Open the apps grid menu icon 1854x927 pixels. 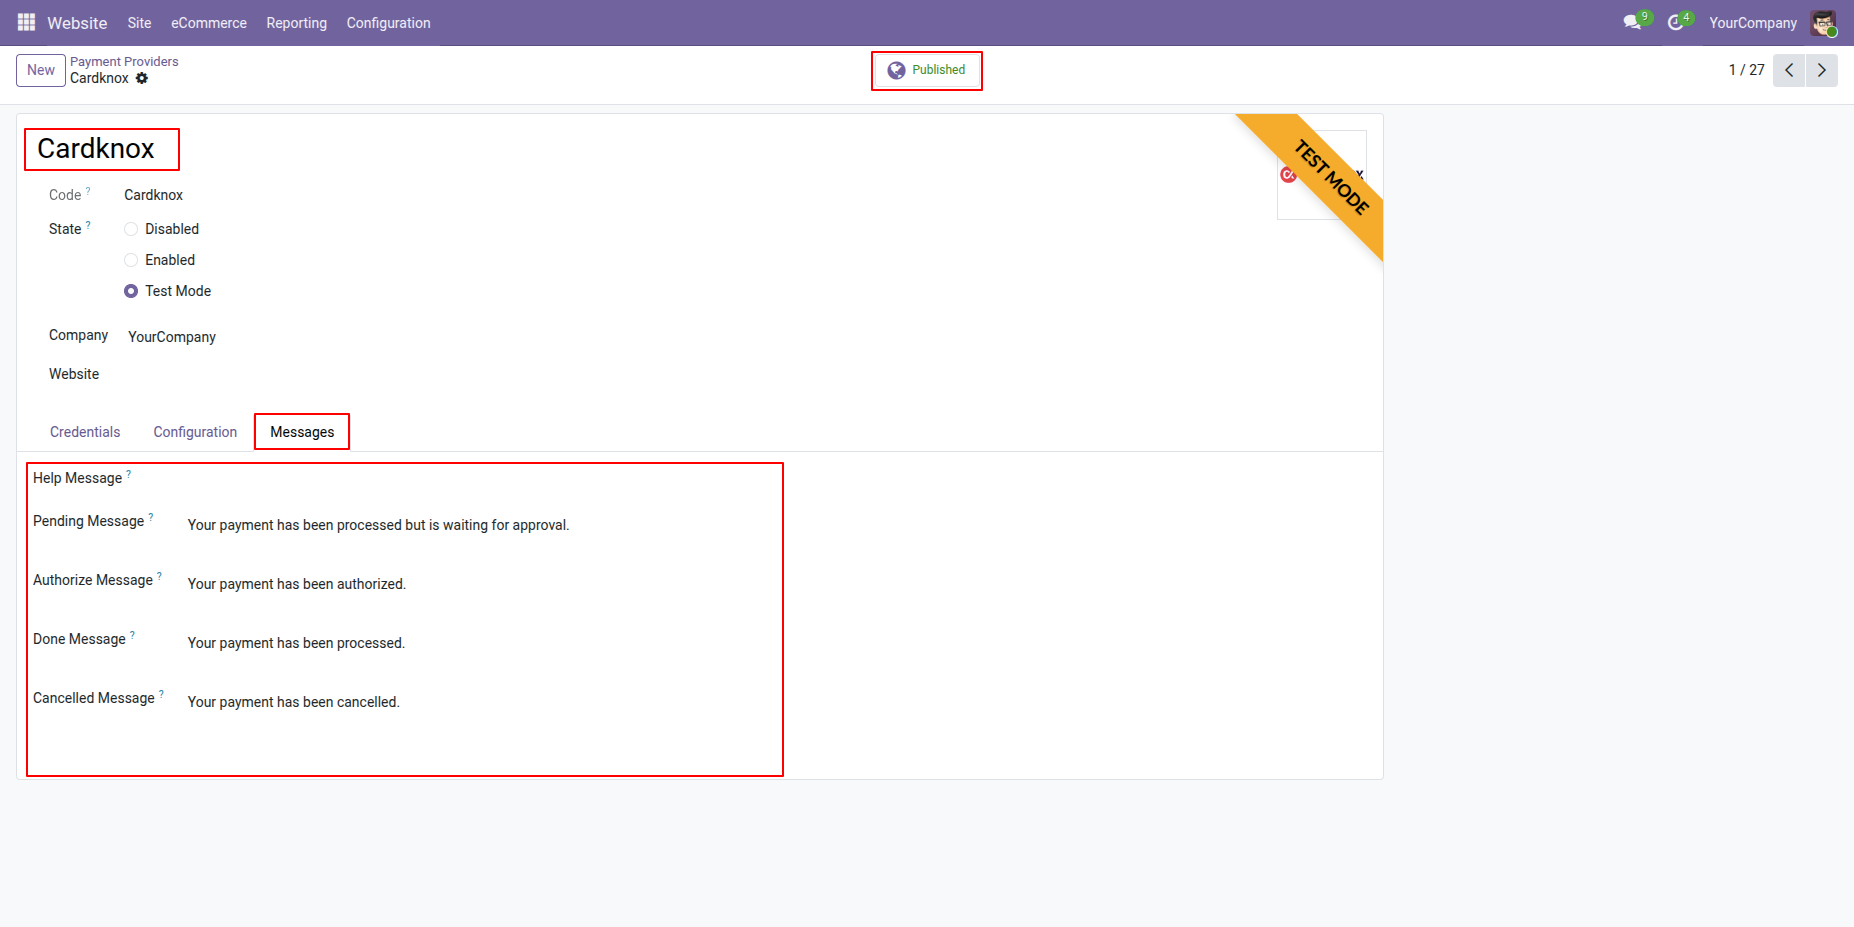pyautogui.click(x=26, y=22)
